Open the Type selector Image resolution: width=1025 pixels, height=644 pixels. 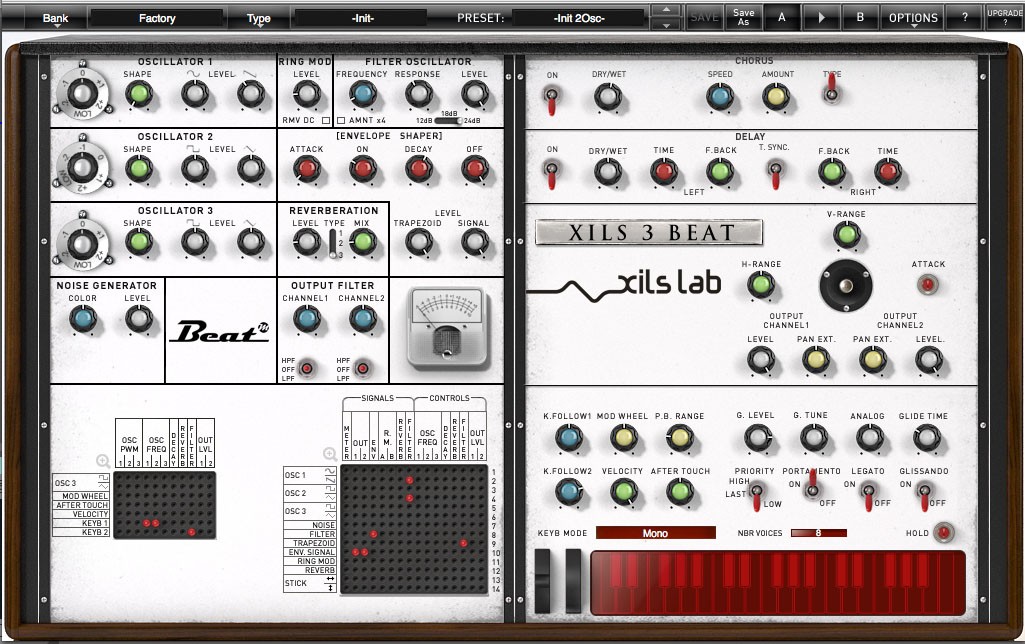(x=259, y=18)
